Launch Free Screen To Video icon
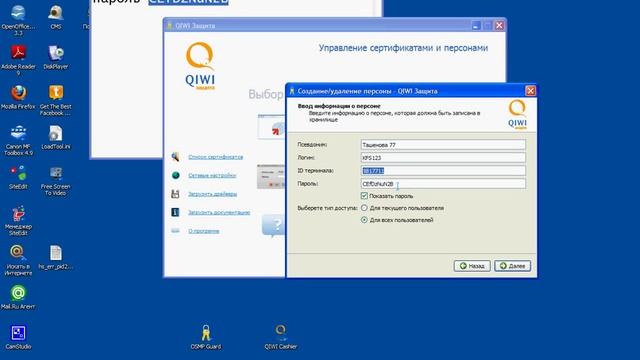The height and width of the screenshot is (360, 640). 56,173
